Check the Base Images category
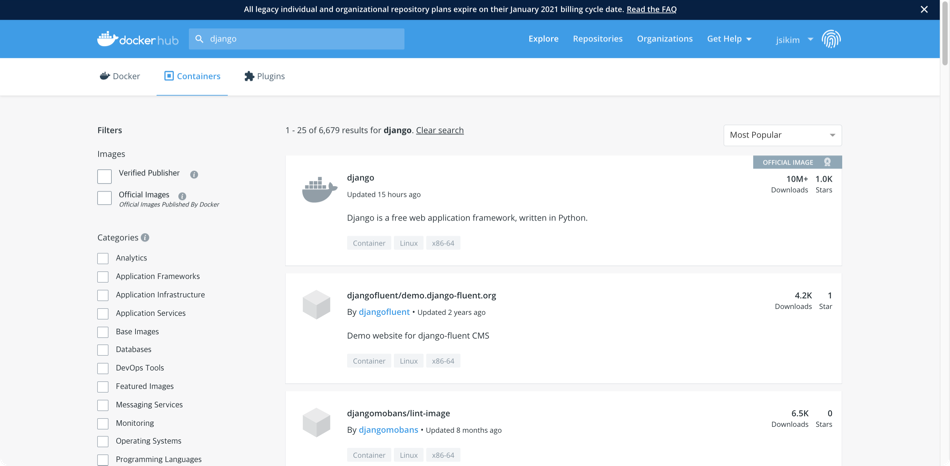This screenshot has height=466, width=950. coord(103,333)
